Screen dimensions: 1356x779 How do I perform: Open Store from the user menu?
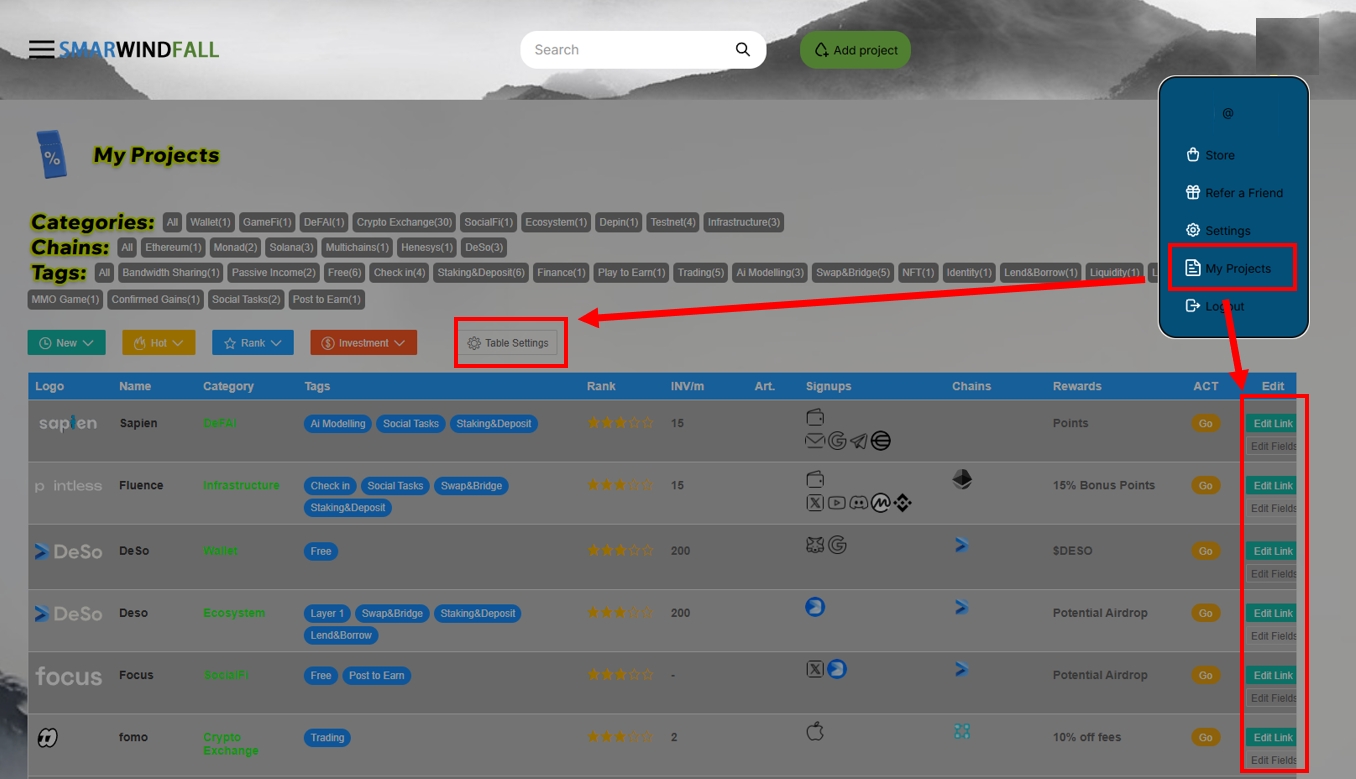click(1210, 155)
